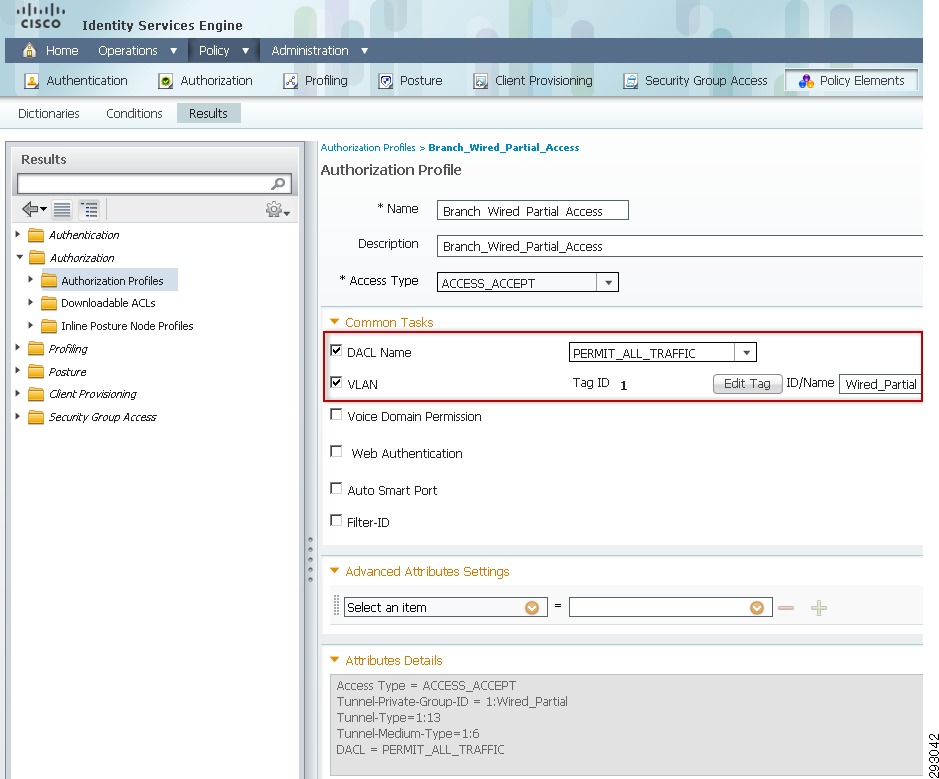
Task: Click the drag handle of the attribute row
Action: [336, 606]
